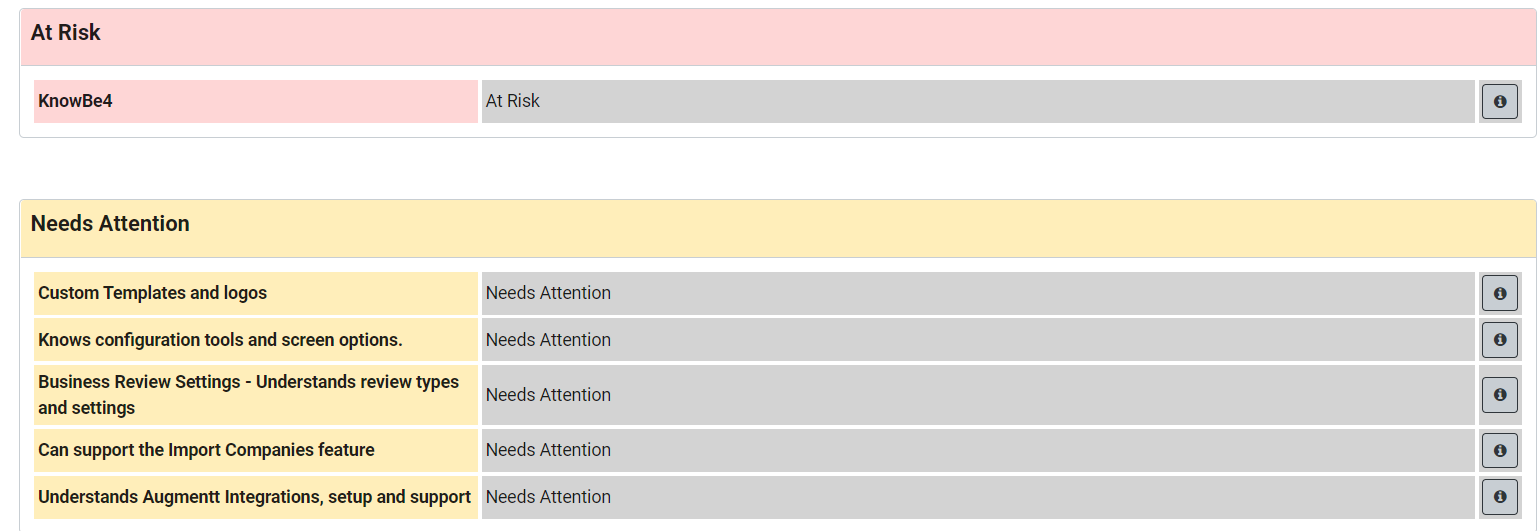
Task: Click Needs Attention status for Business Review Settings
Action: pyautogui.click(x=978, y=395)
